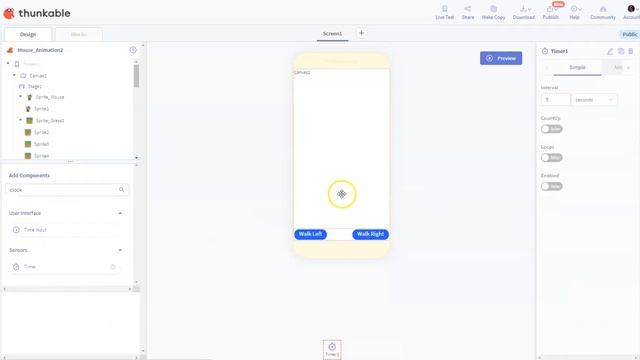Select Sprite1 in the component tree
The width and height of the screenshot is (640, 360).
[x=41, y=109]
